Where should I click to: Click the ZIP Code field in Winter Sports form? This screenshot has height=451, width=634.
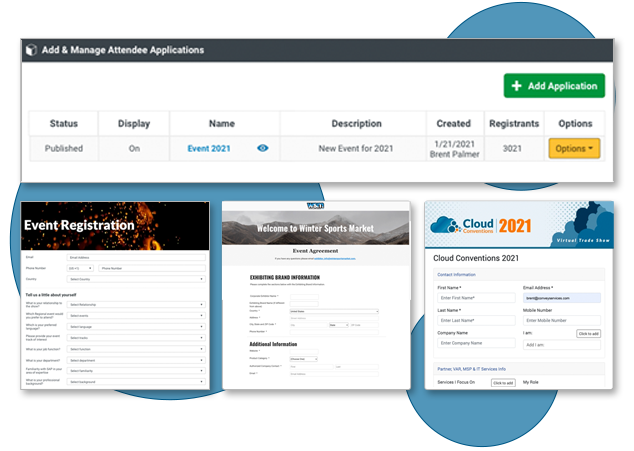coord(364,325)
